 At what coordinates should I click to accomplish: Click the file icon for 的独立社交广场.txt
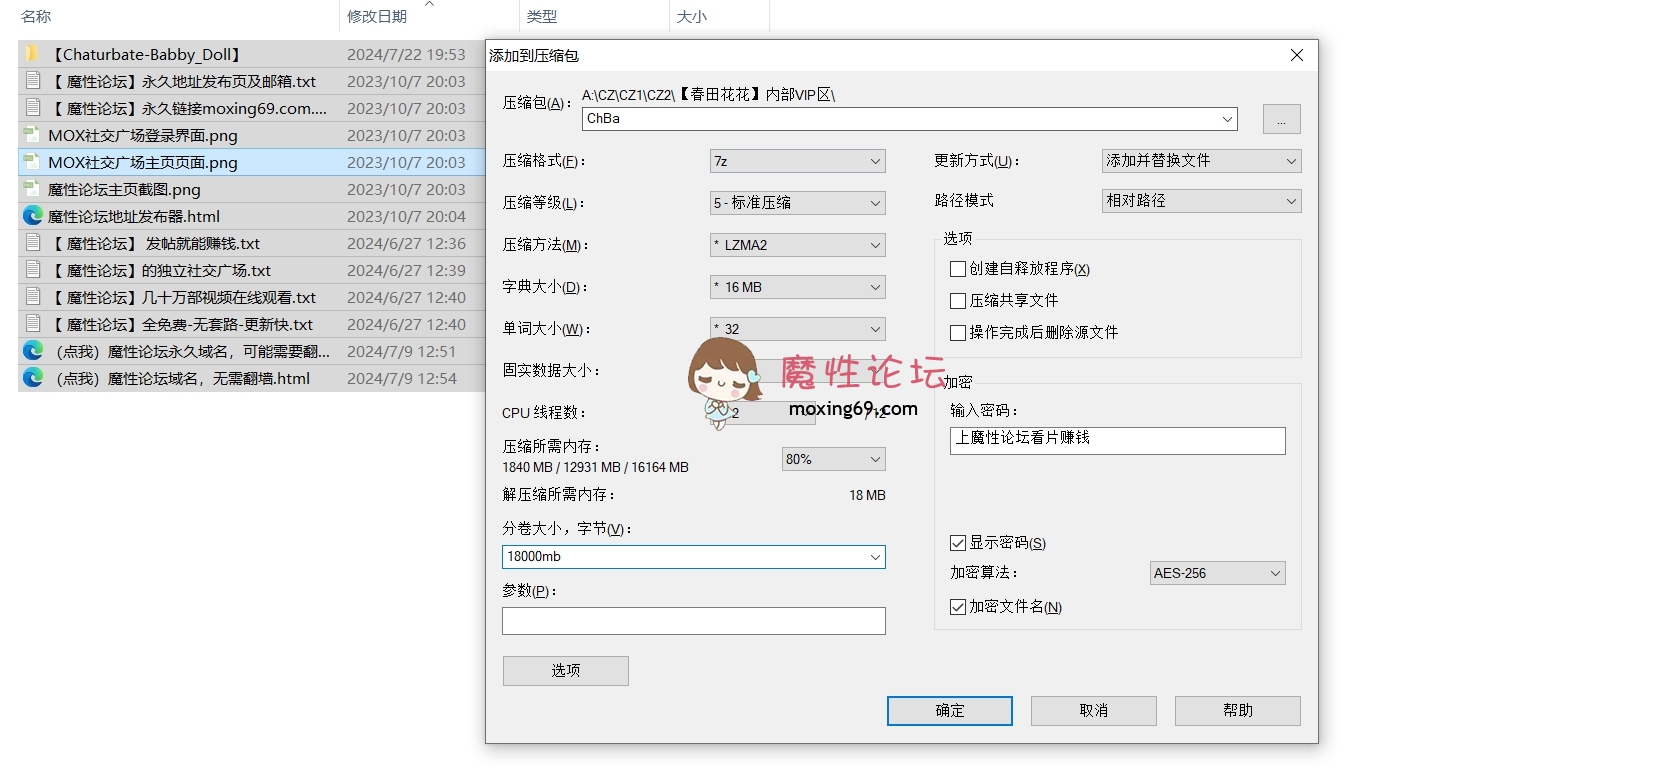pos(33,269)
